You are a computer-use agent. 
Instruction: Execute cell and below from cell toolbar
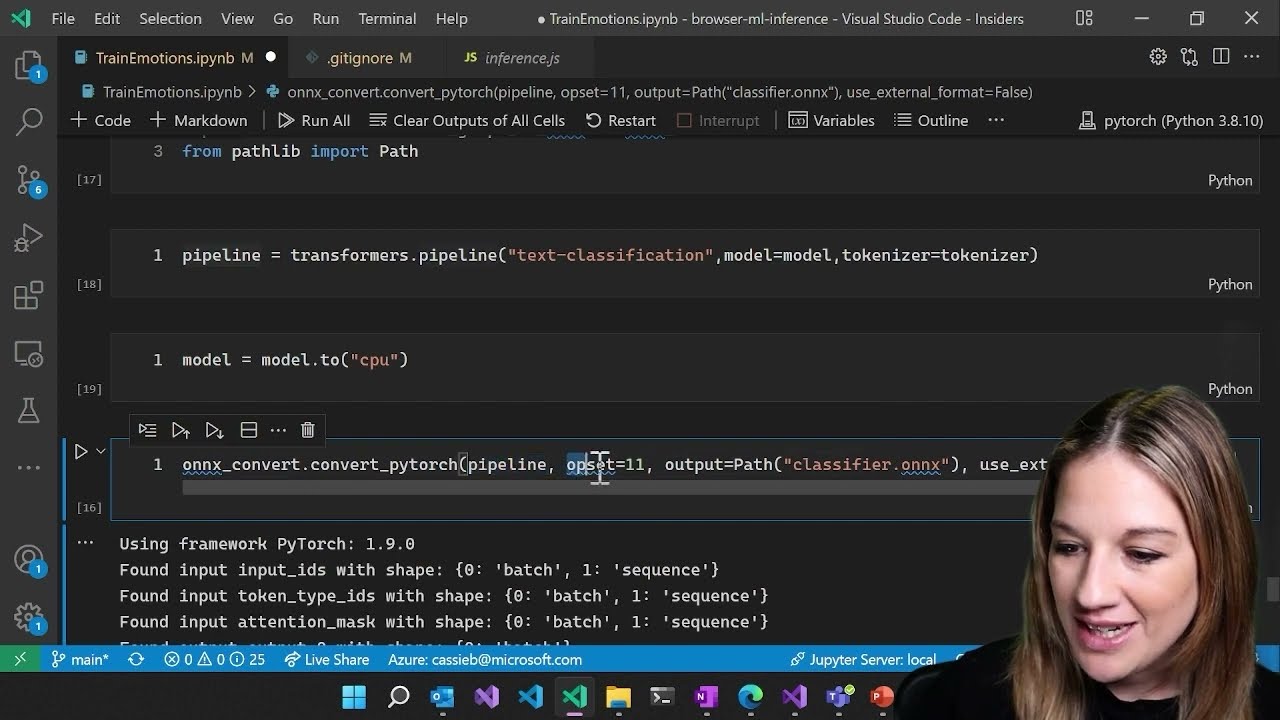pos(214,430)
